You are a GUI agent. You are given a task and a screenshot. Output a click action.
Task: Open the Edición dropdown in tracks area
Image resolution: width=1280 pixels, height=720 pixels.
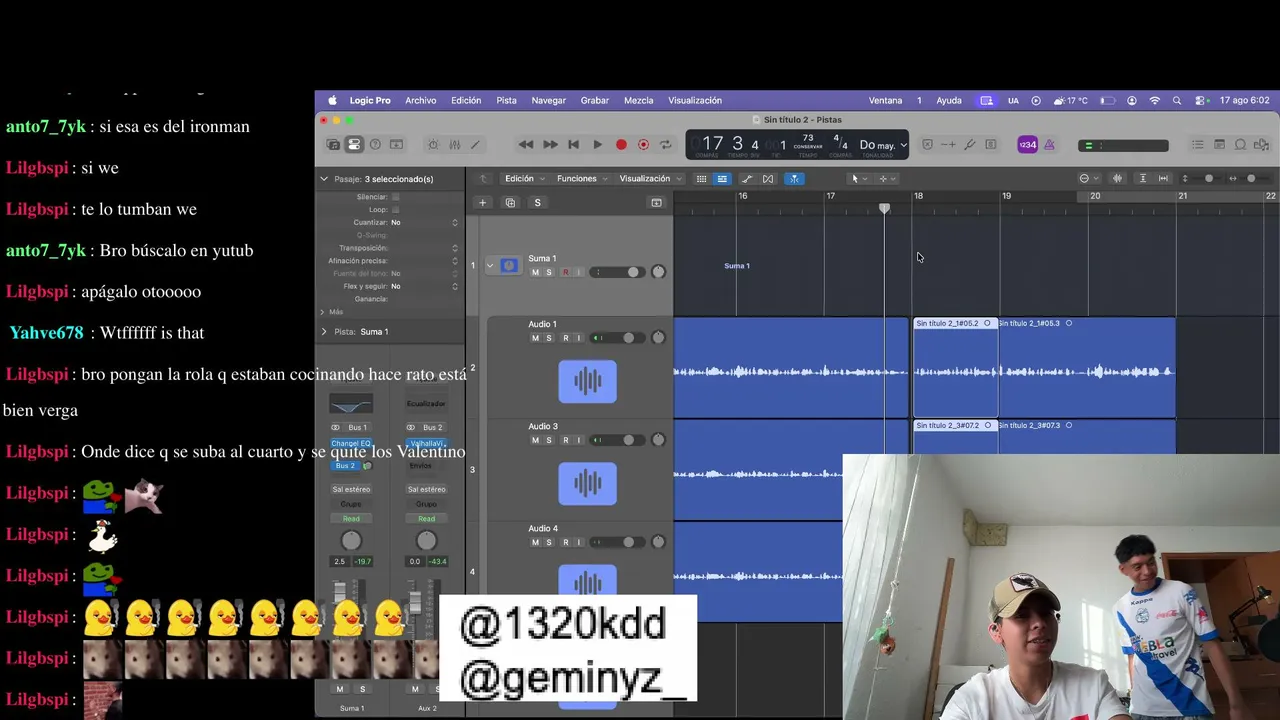click(x=524, y=179)
